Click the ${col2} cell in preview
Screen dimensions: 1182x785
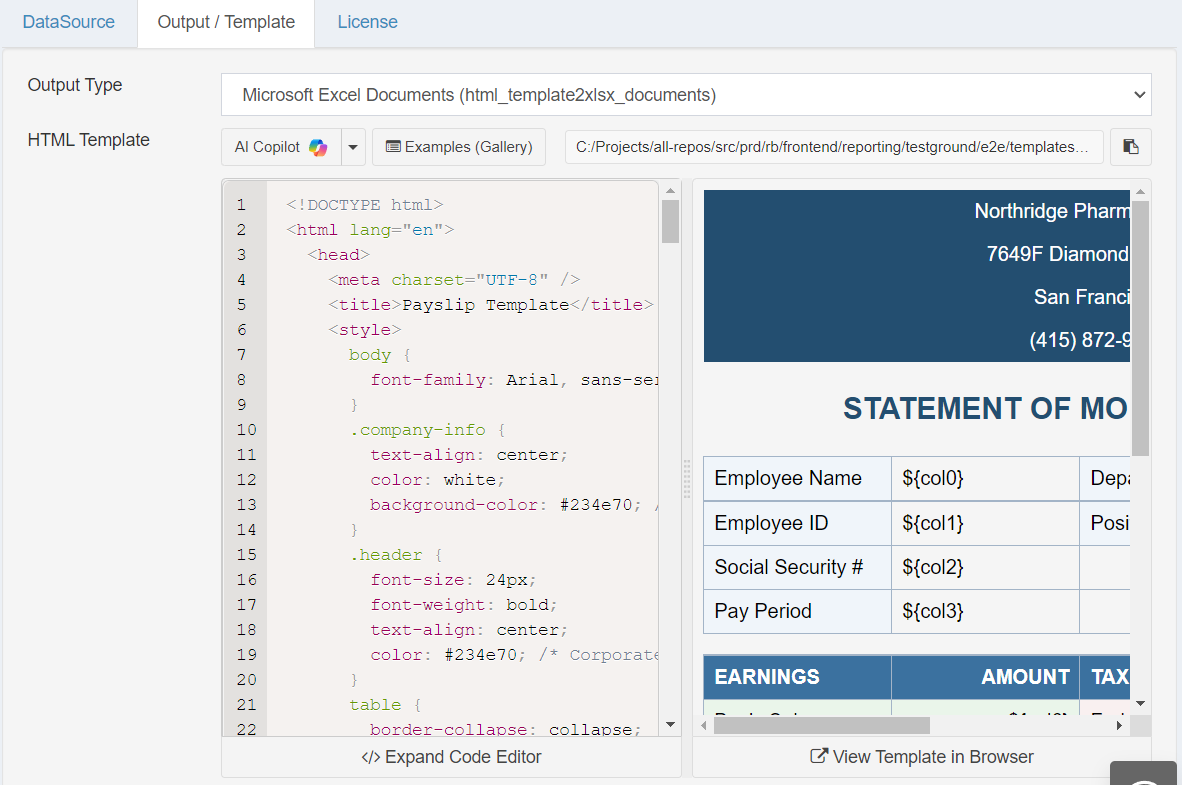tap(985, 567)
